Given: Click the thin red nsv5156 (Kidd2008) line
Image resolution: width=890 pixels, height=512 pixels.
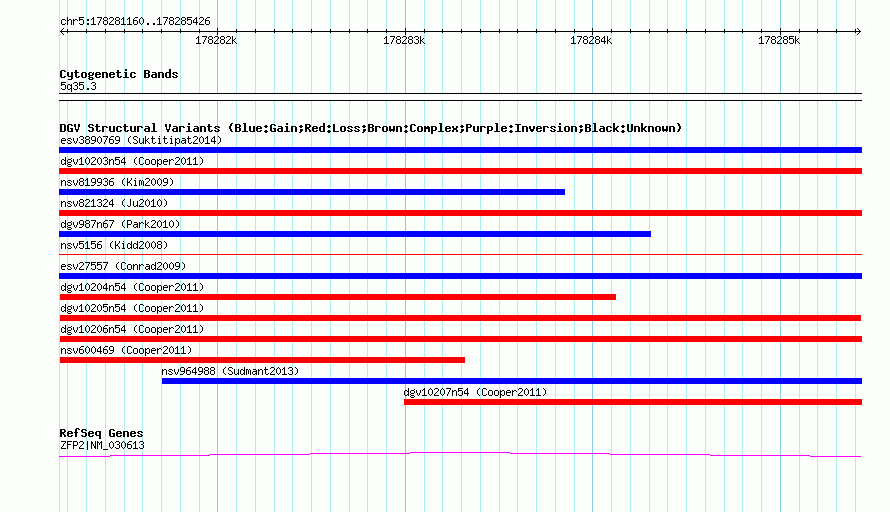Looking at the screenshot, I should 460,254.
